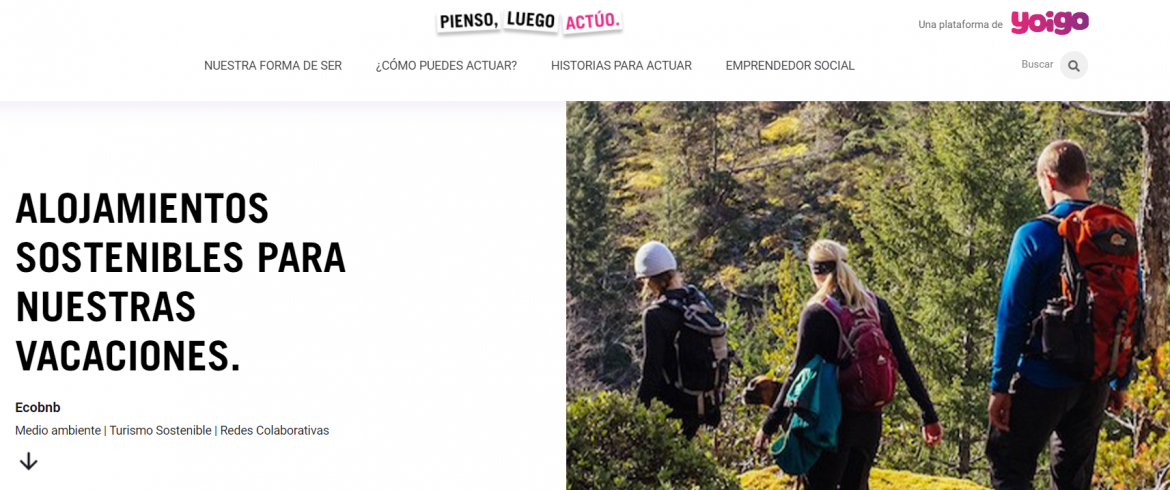Go to HISTORIAS PARA ACTUAR
This screenshot has height=490, width=1170.
(622, 66)
